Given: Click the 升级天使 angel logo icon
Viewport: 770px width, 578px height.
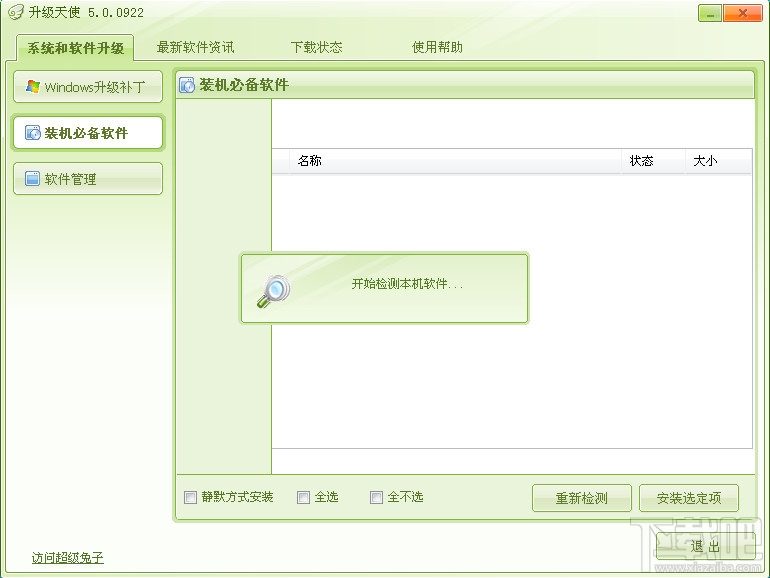Looking at the screenshot, I should point(16,12).
